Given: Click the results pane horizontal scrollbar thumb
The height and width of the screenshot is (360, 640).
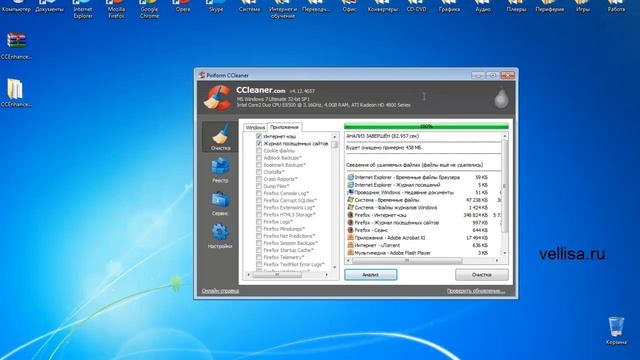Looking at the screenshot, I should [x=407, y=260].
